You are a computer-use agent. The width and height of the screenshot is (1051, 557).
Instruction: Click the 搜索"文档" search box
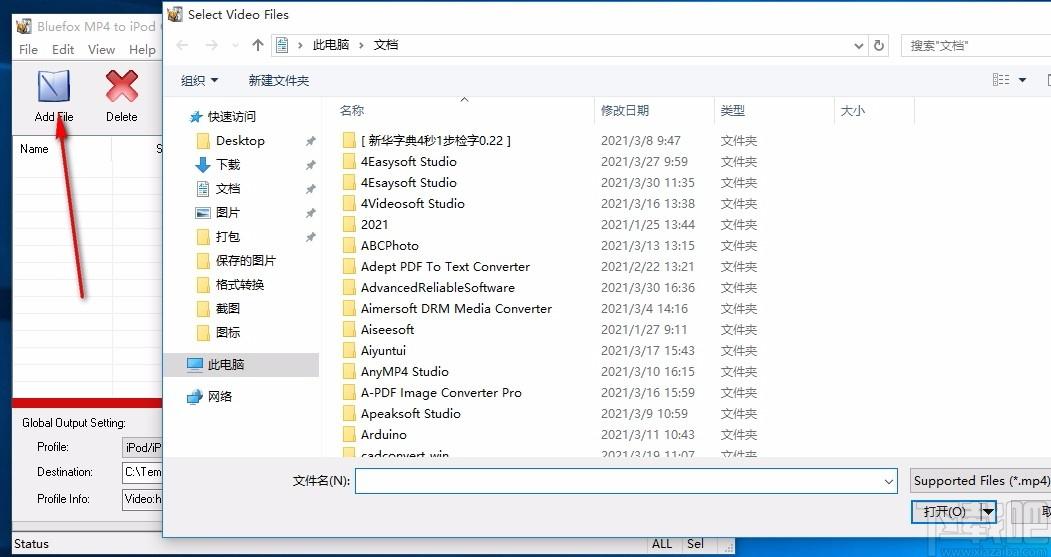coord(976,46)
